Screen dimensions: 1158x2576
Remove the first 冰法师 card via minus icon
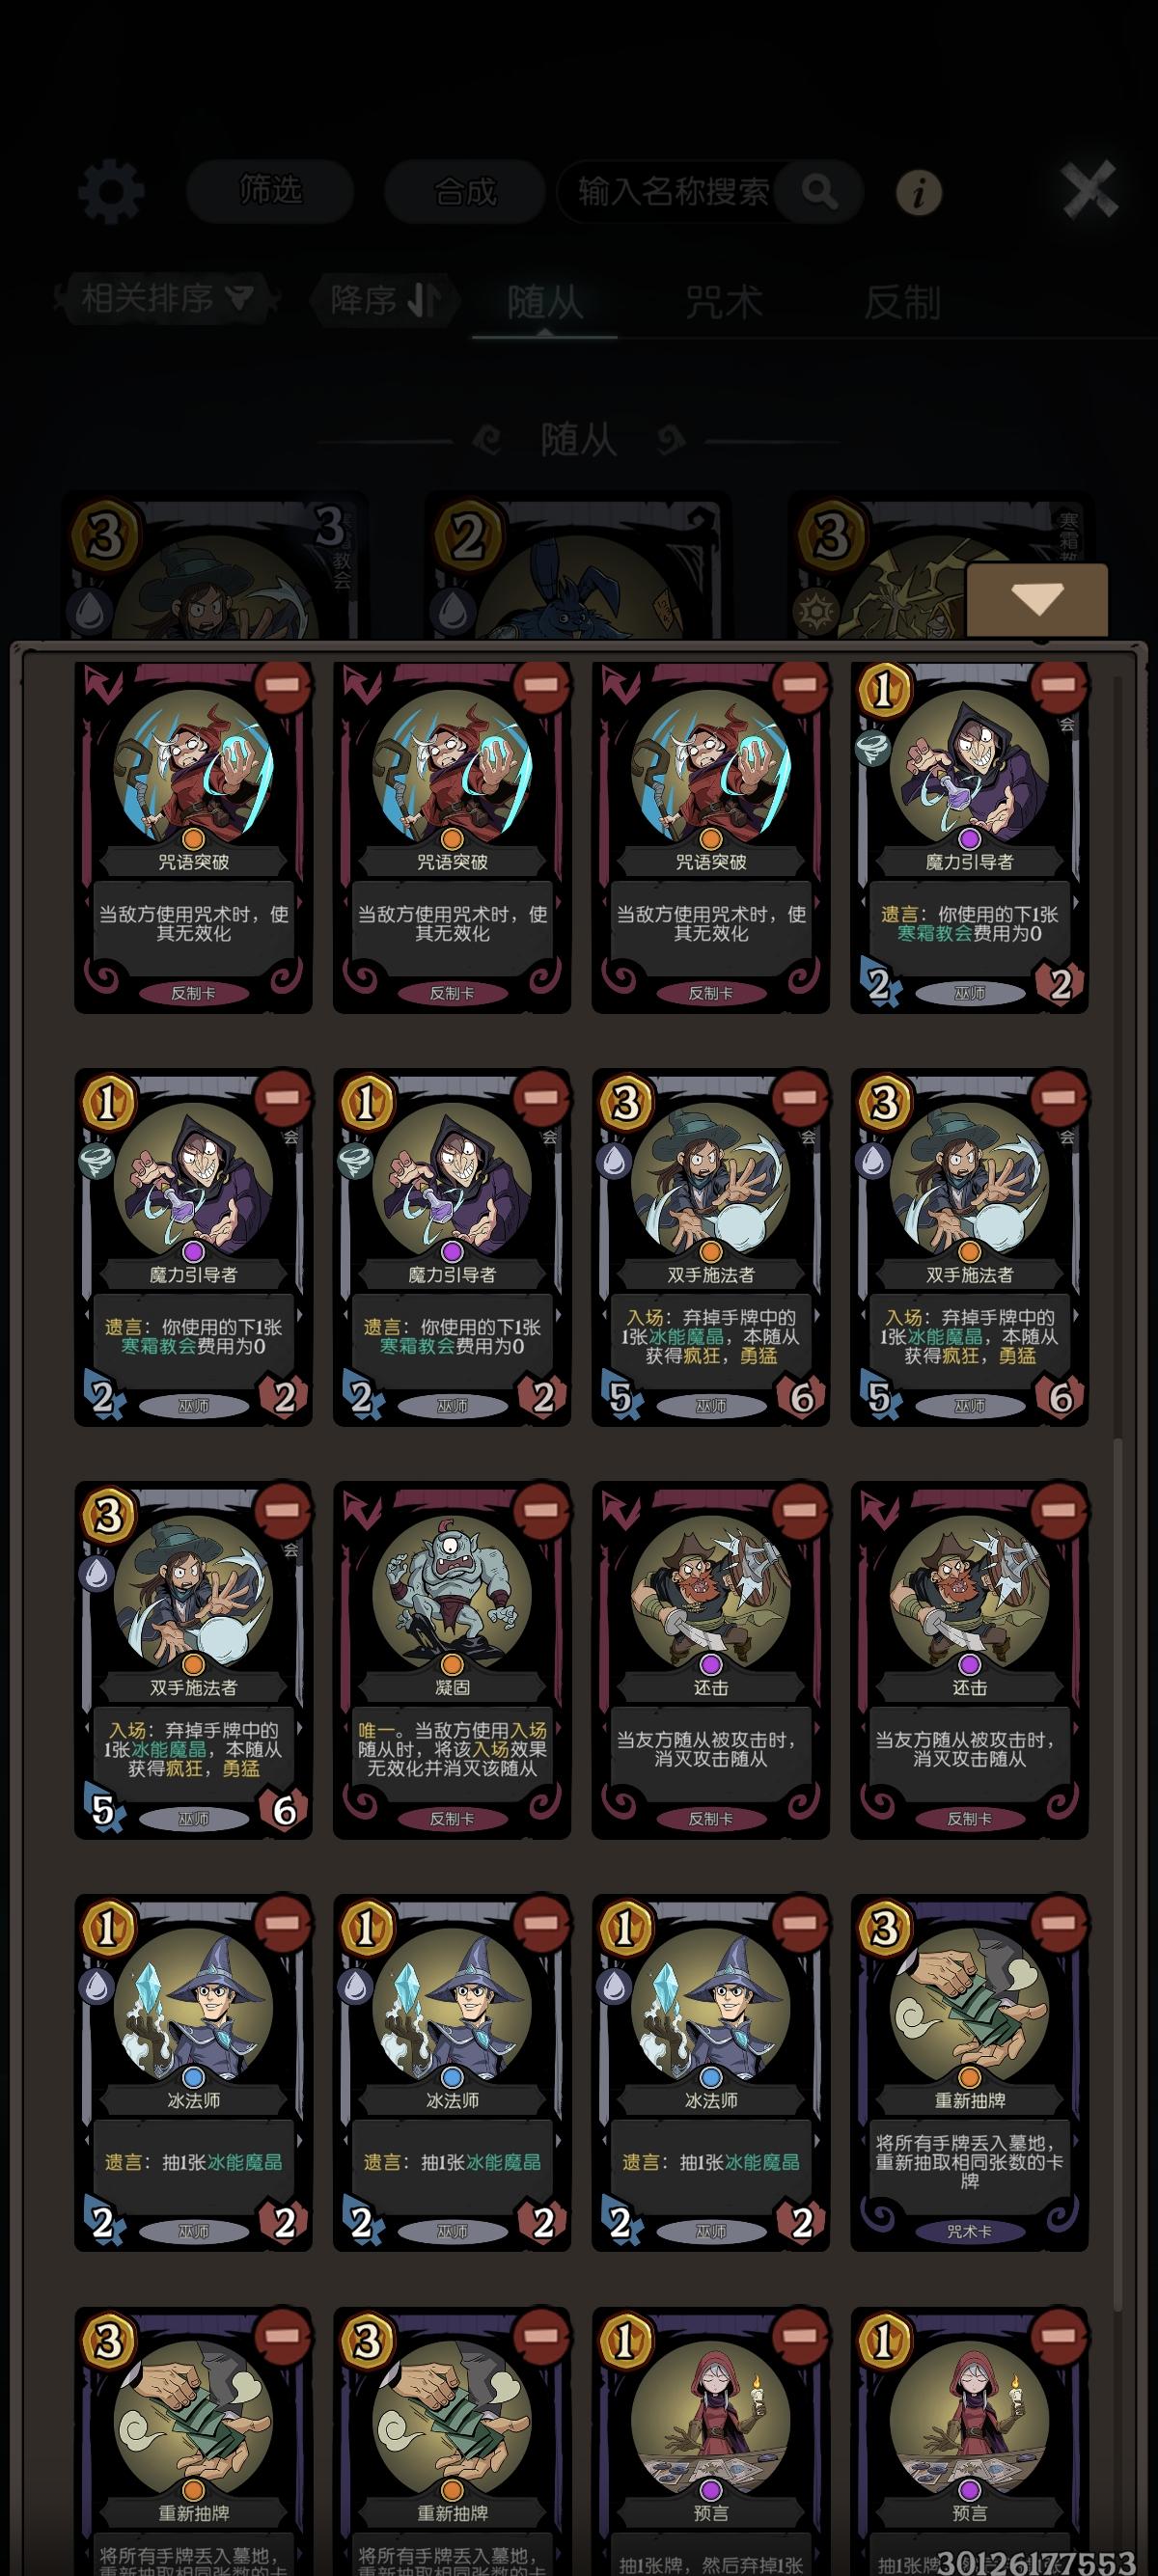[x=282, y=1924]
